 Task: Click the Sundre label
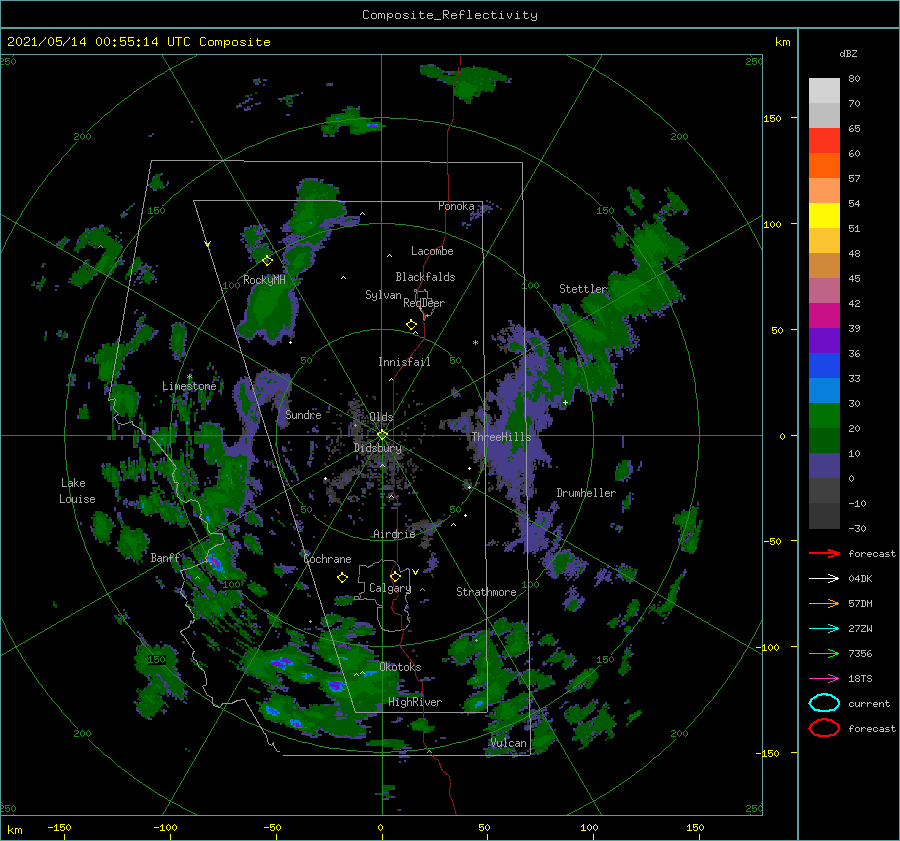(303, 415)
